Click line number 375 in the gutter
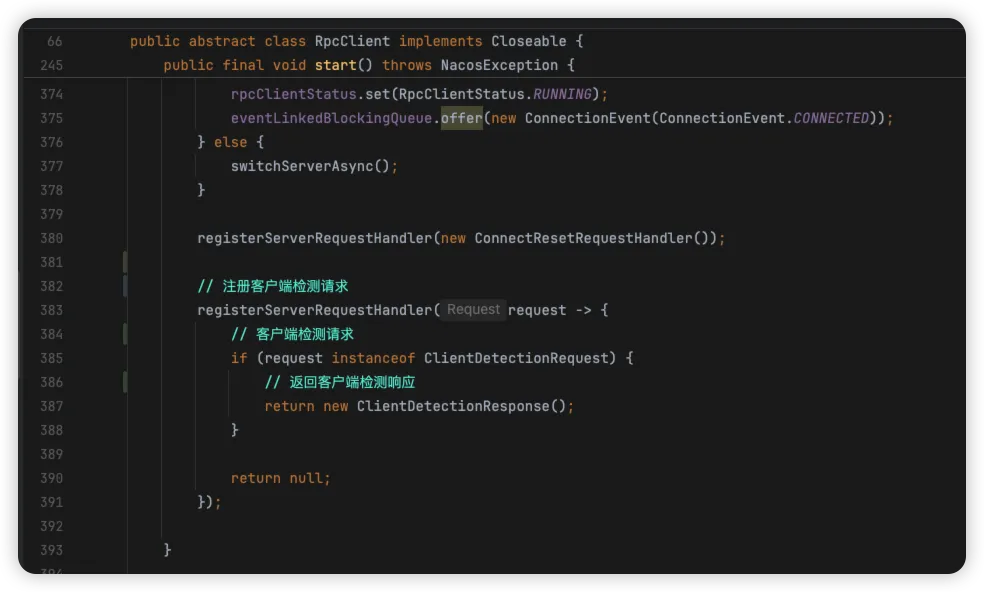Image resolution: width=984 pixels, height=592 pixels. [51, 118]
